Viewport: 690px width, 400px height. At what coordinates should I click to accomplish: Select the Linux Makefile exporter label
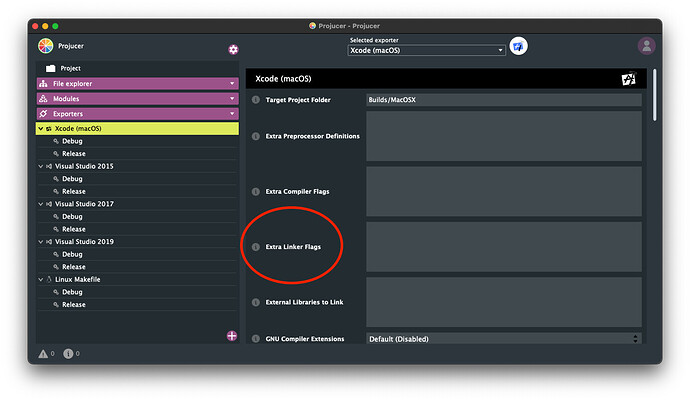click(x=77, y=279)
